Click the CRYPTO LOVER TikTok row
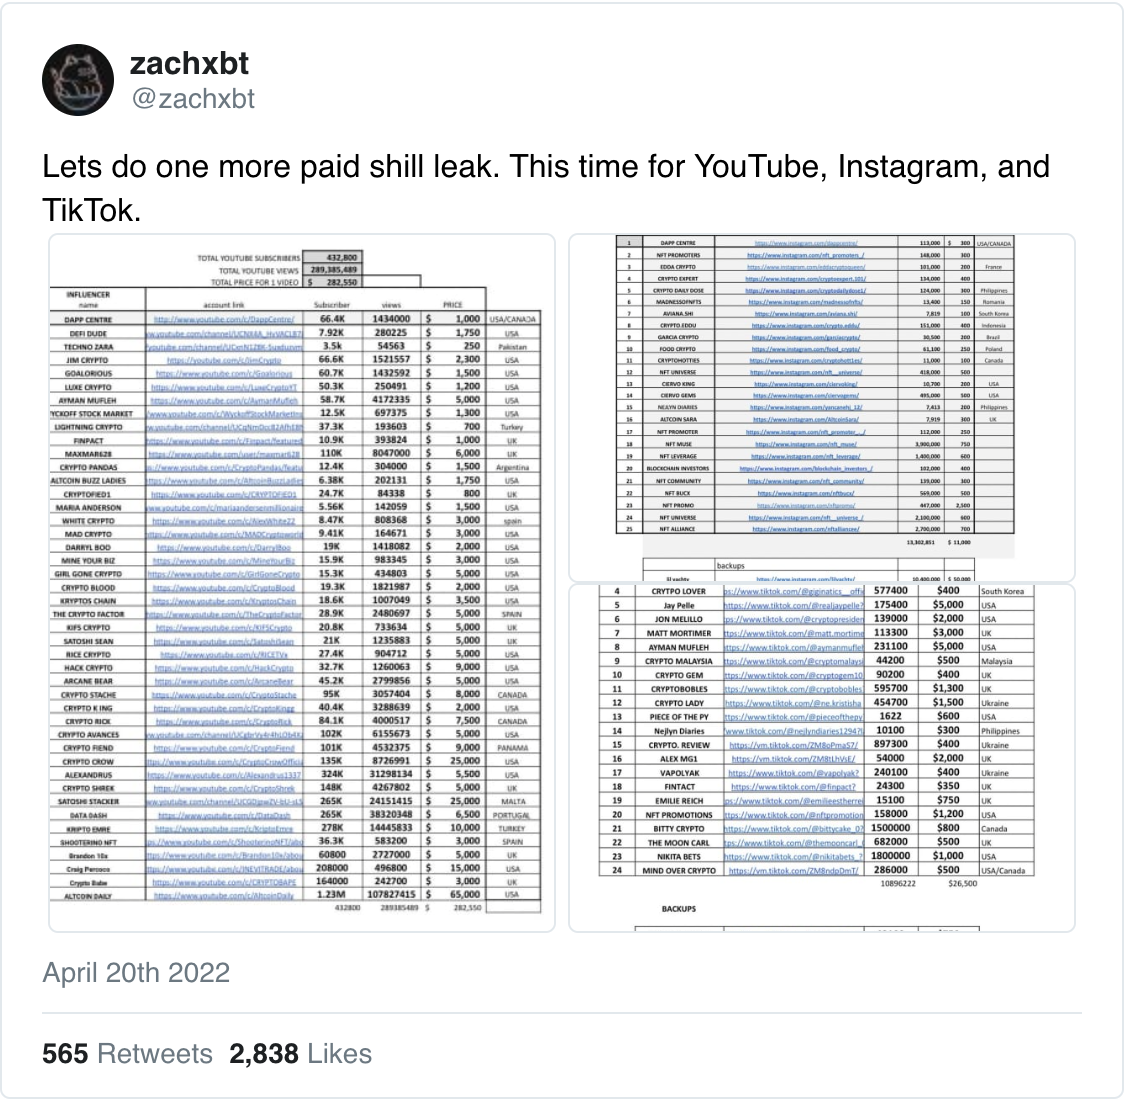The width and height of the screenshot is (1126, 1100). tap(816, 591)
